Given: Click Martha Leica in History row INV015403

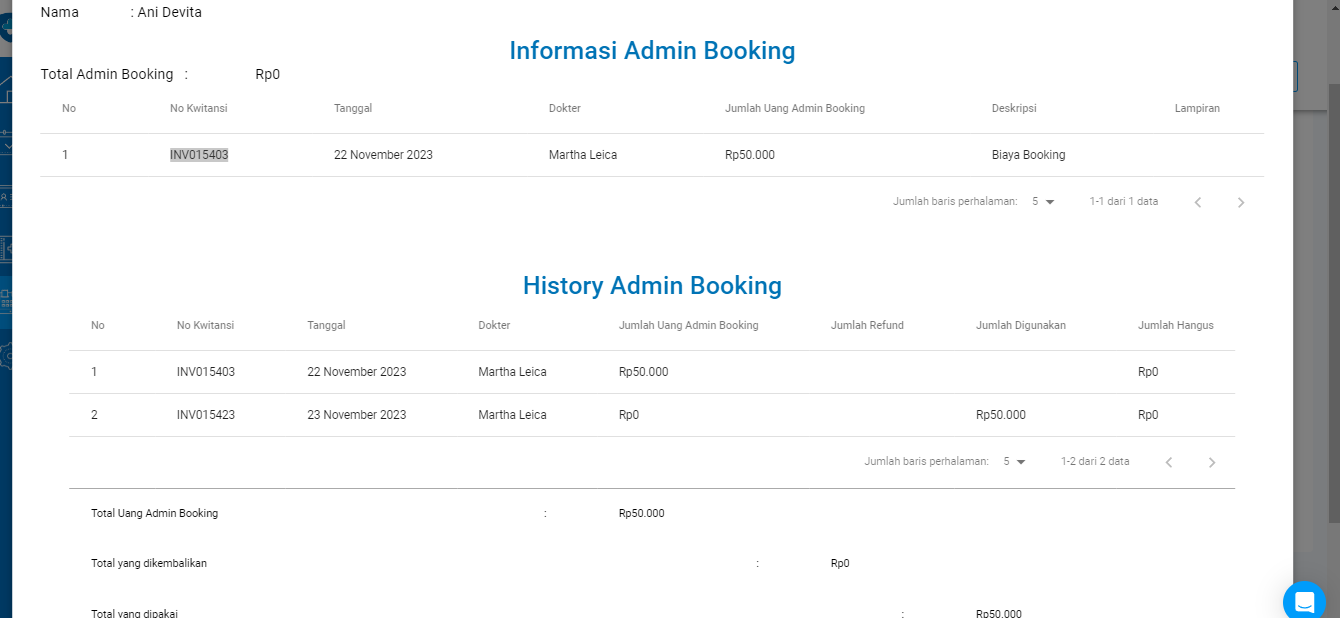Looking at the screenshot, I should point(512,372).
